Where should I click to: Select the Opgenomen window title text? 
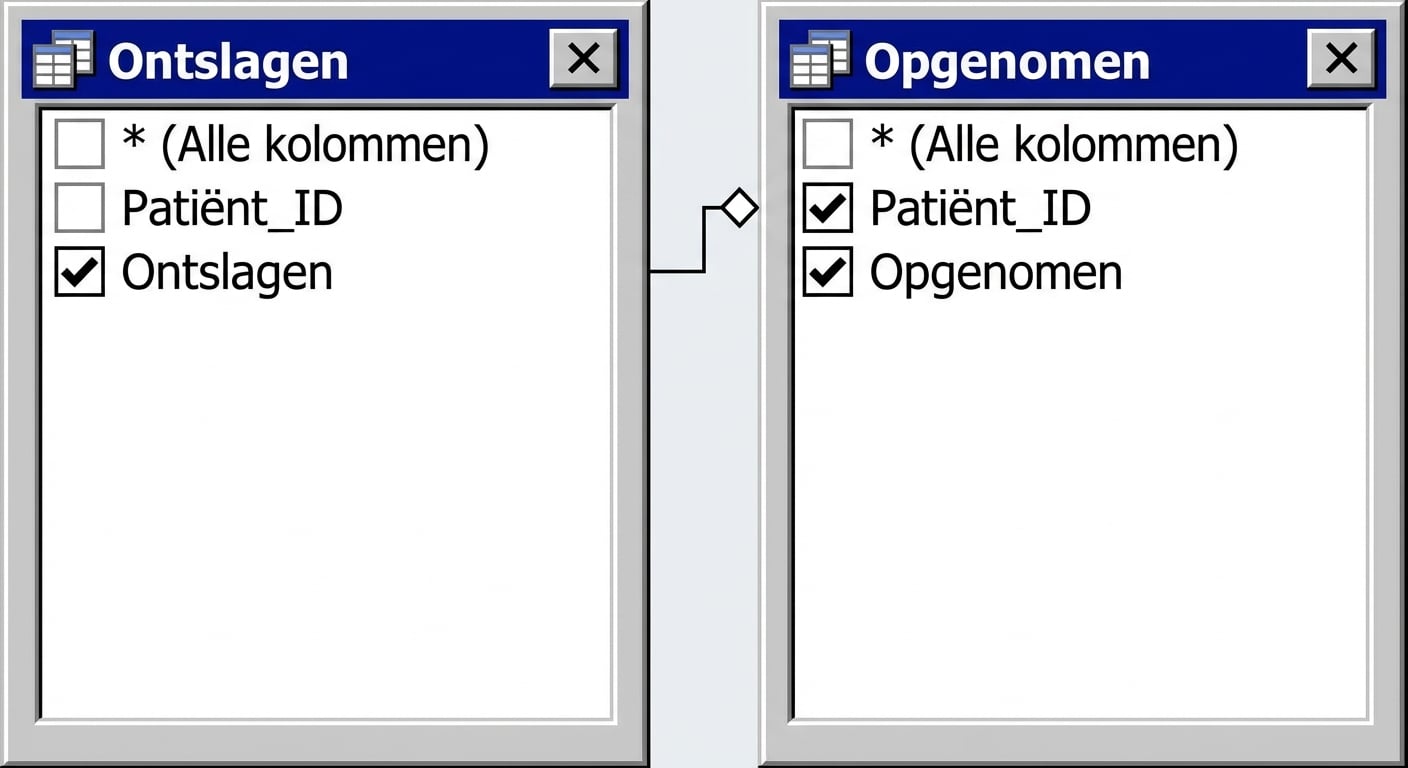1007,62
